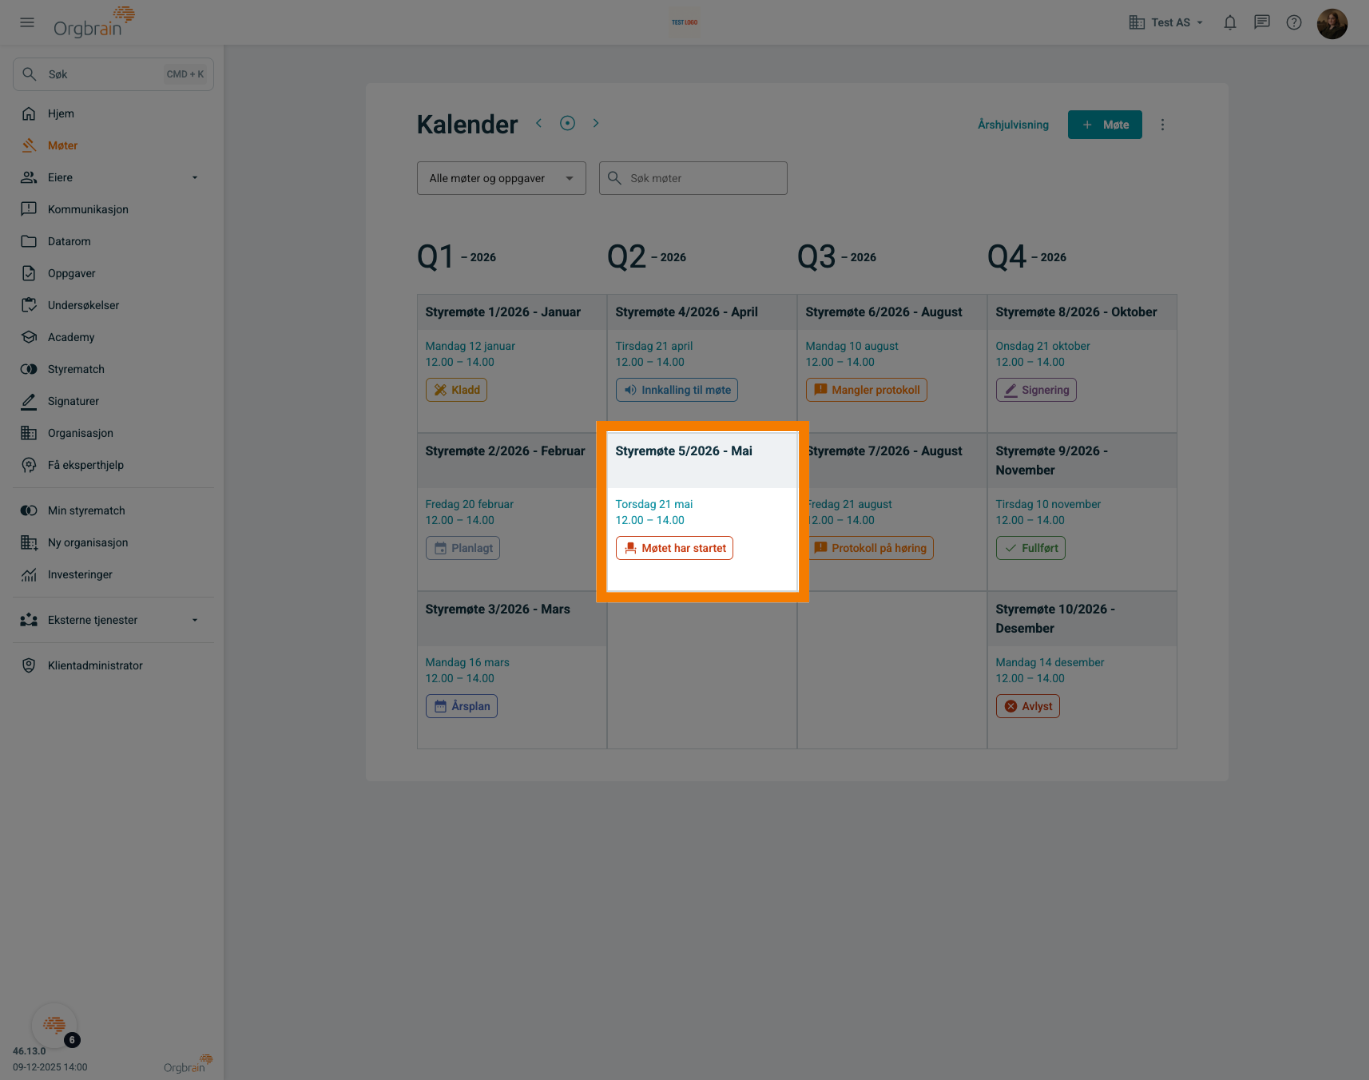The image size is (1369, 1080).
Task: Click the Avlyst status badge
Action: coord(1028,706)
